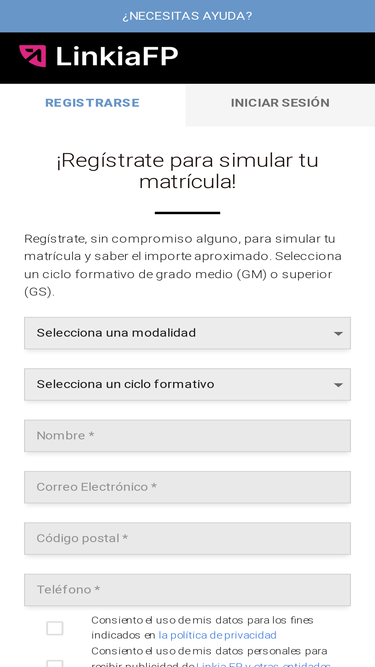This screenshot has width=375, height=667.
Task: Click the black divider line under heading
Action: tap(188, 213)
